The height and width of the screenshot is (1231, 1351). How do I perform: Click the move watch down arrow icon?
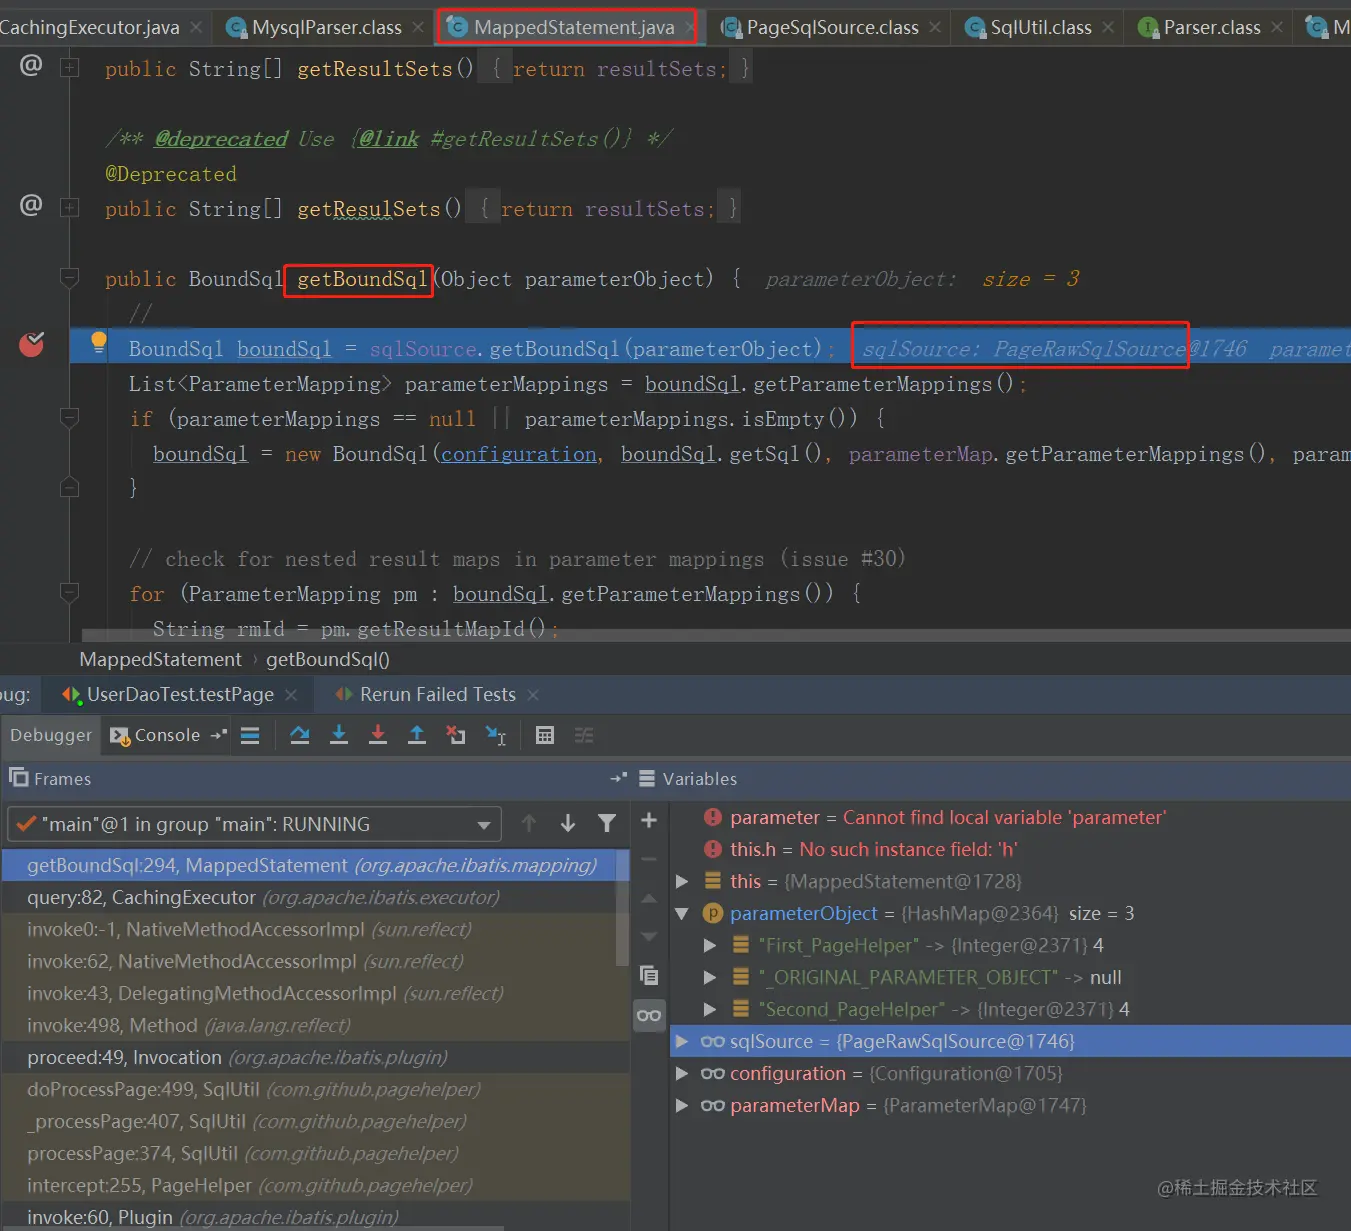point(649,937)
